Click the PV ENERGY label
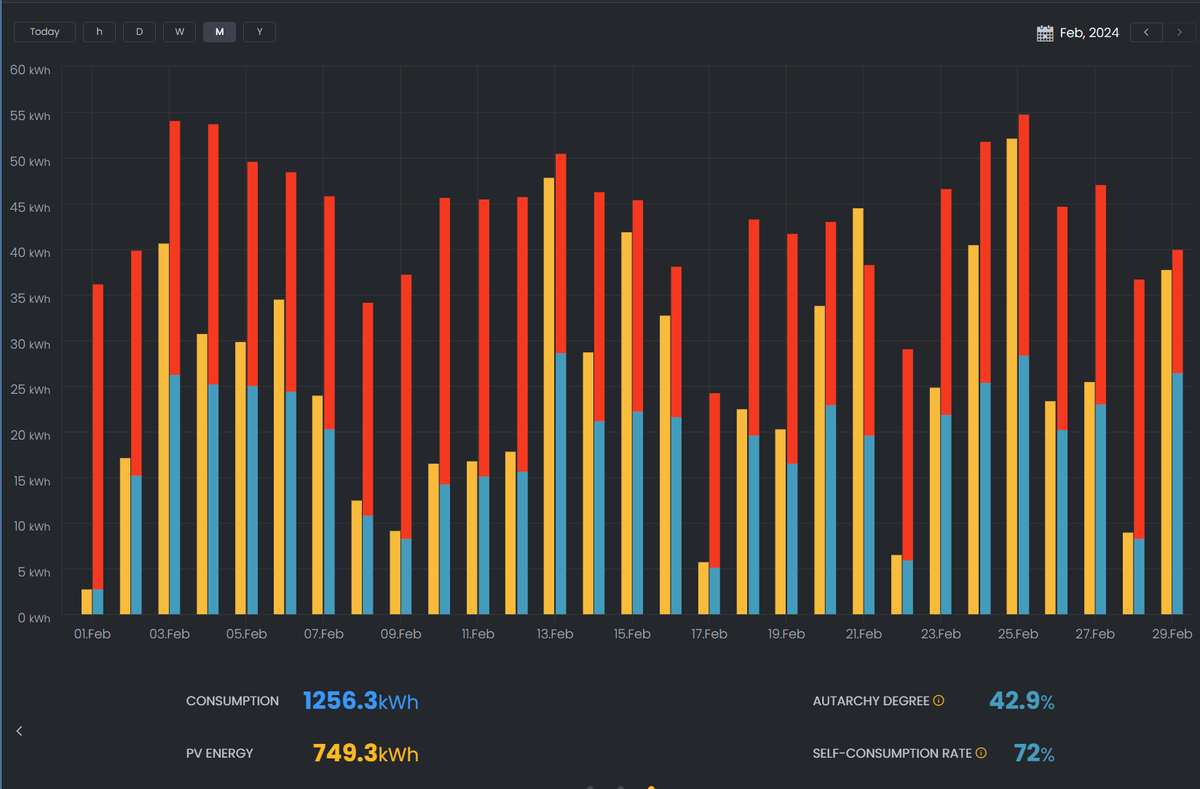Image resolution: width=1200 pixels, height=789 pixels. (219, 753)
